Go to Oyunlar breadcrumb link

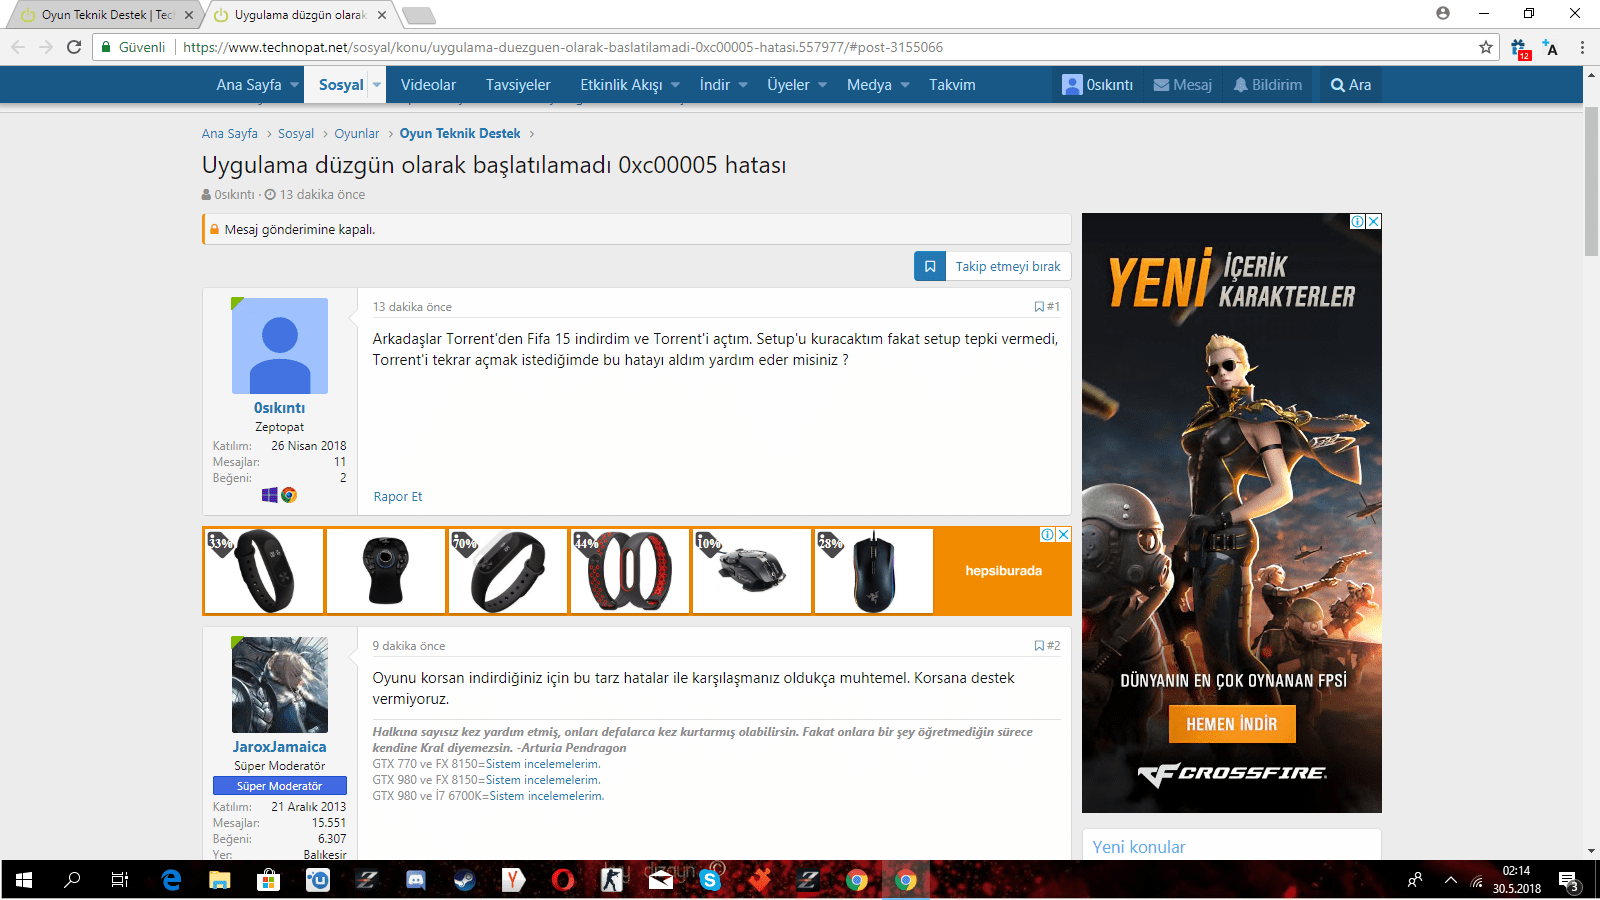357,134
